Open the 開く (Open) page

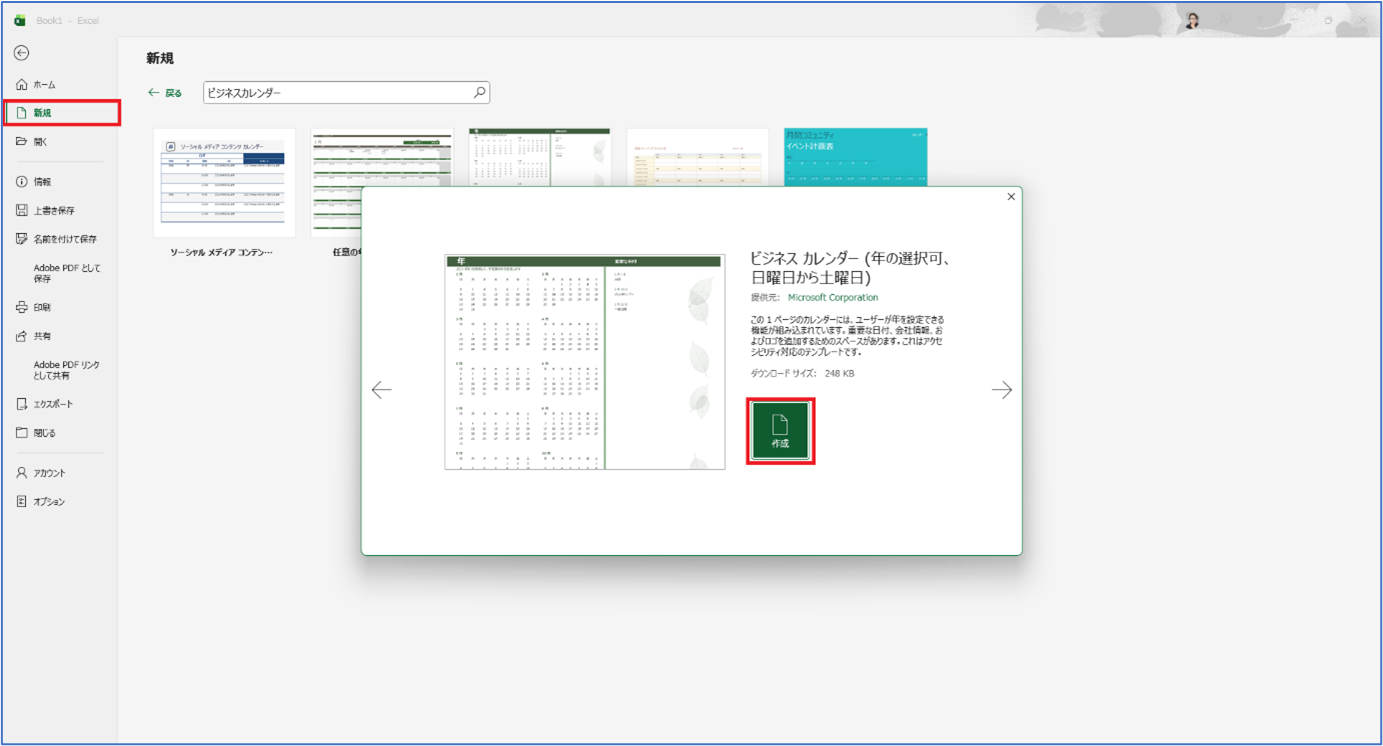[x=40, y=142]
